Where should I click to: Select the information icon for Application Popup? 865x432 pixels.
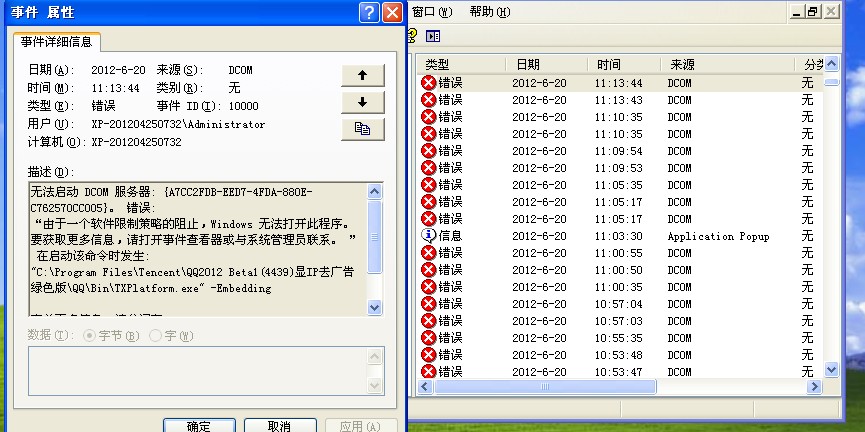click(428, 236)
